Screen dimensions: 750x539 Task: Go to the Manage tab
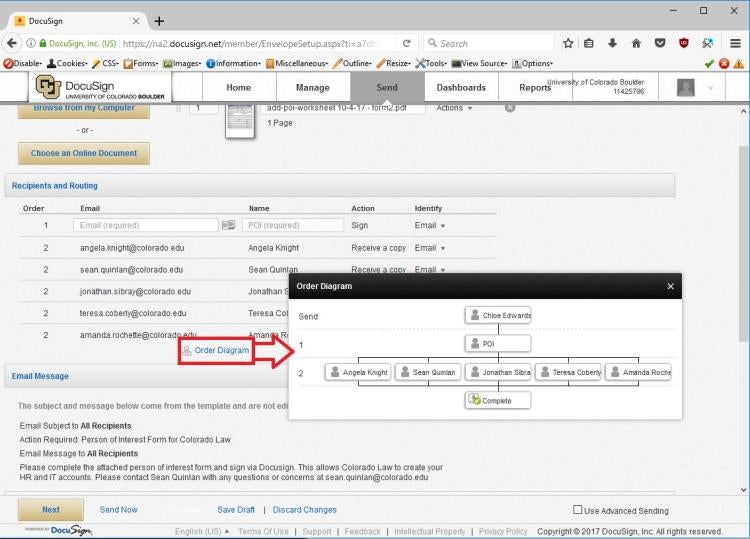point(313,88)
